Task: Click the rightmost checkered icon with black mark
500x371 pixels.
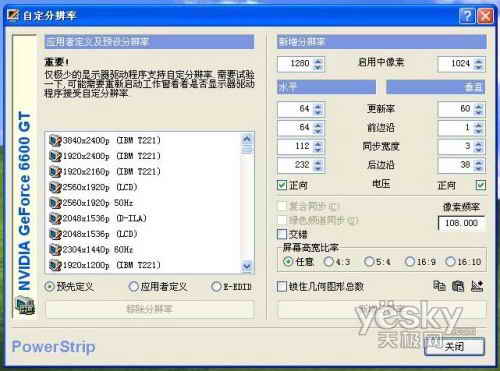Action: [477, 286]
